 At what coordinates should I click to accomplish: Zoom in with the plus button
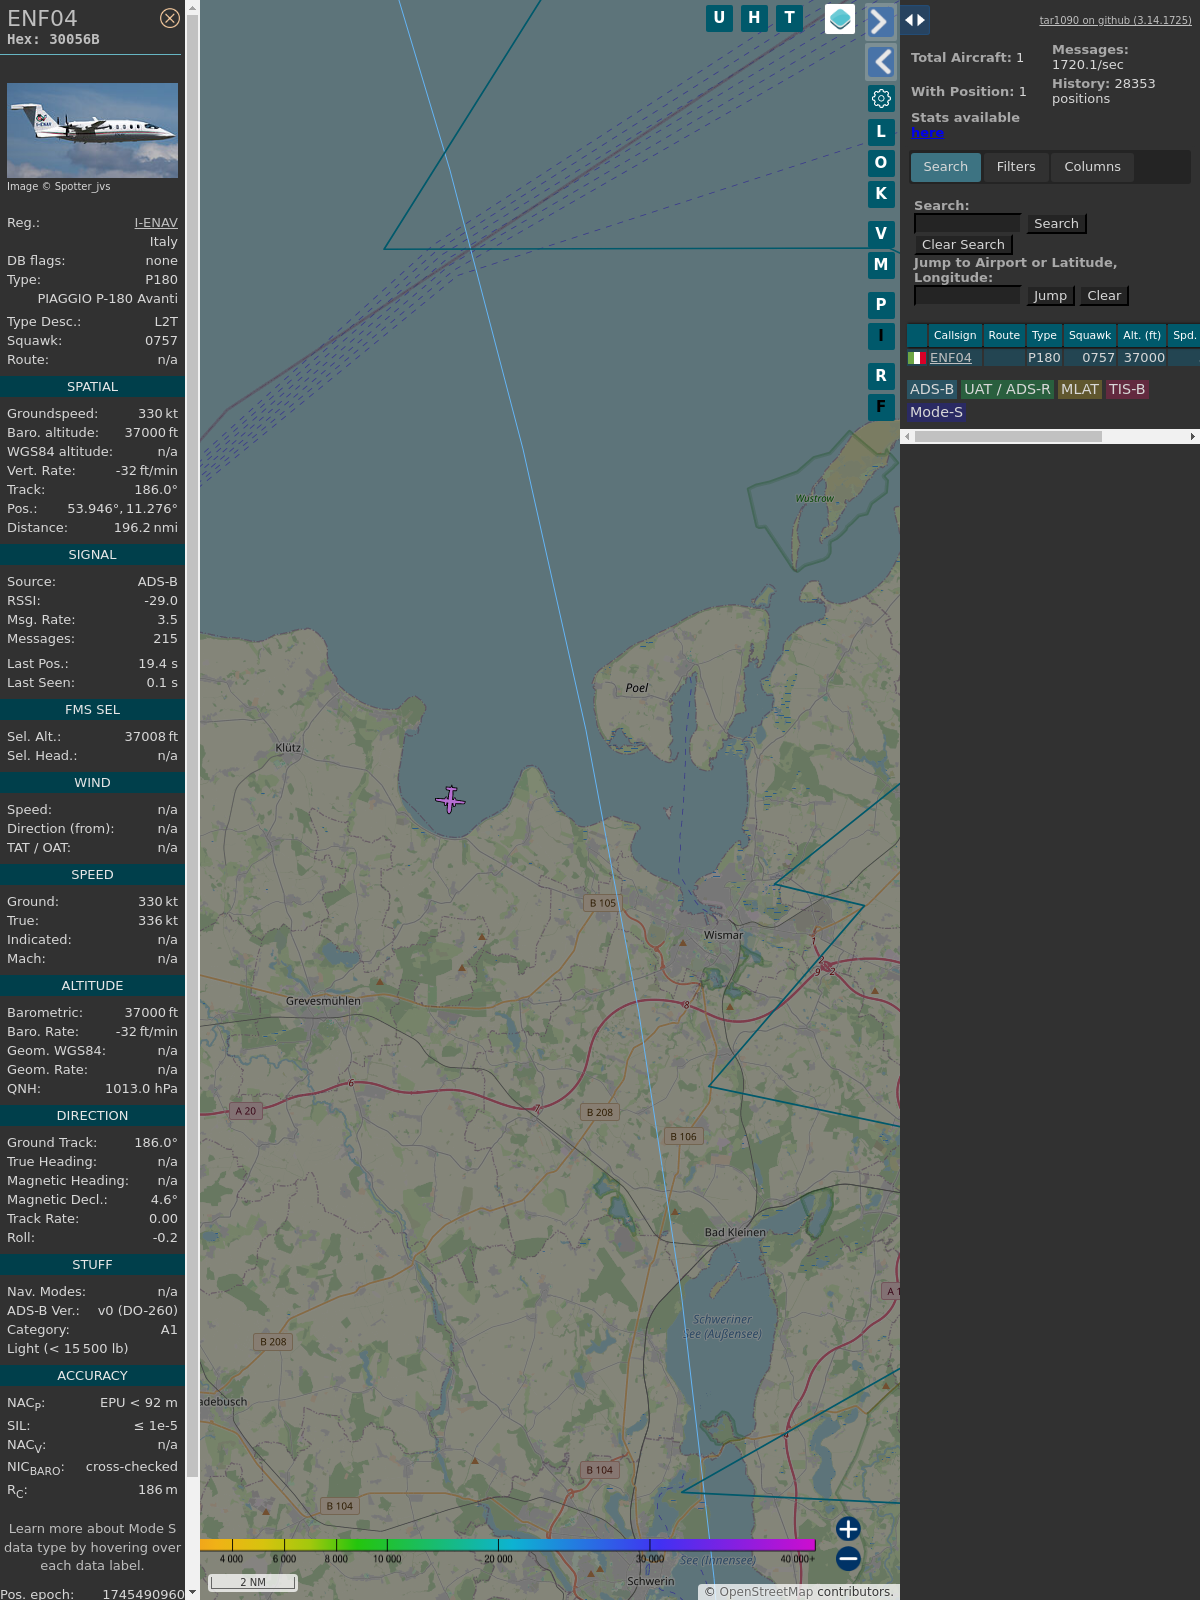coord(848,1528)
